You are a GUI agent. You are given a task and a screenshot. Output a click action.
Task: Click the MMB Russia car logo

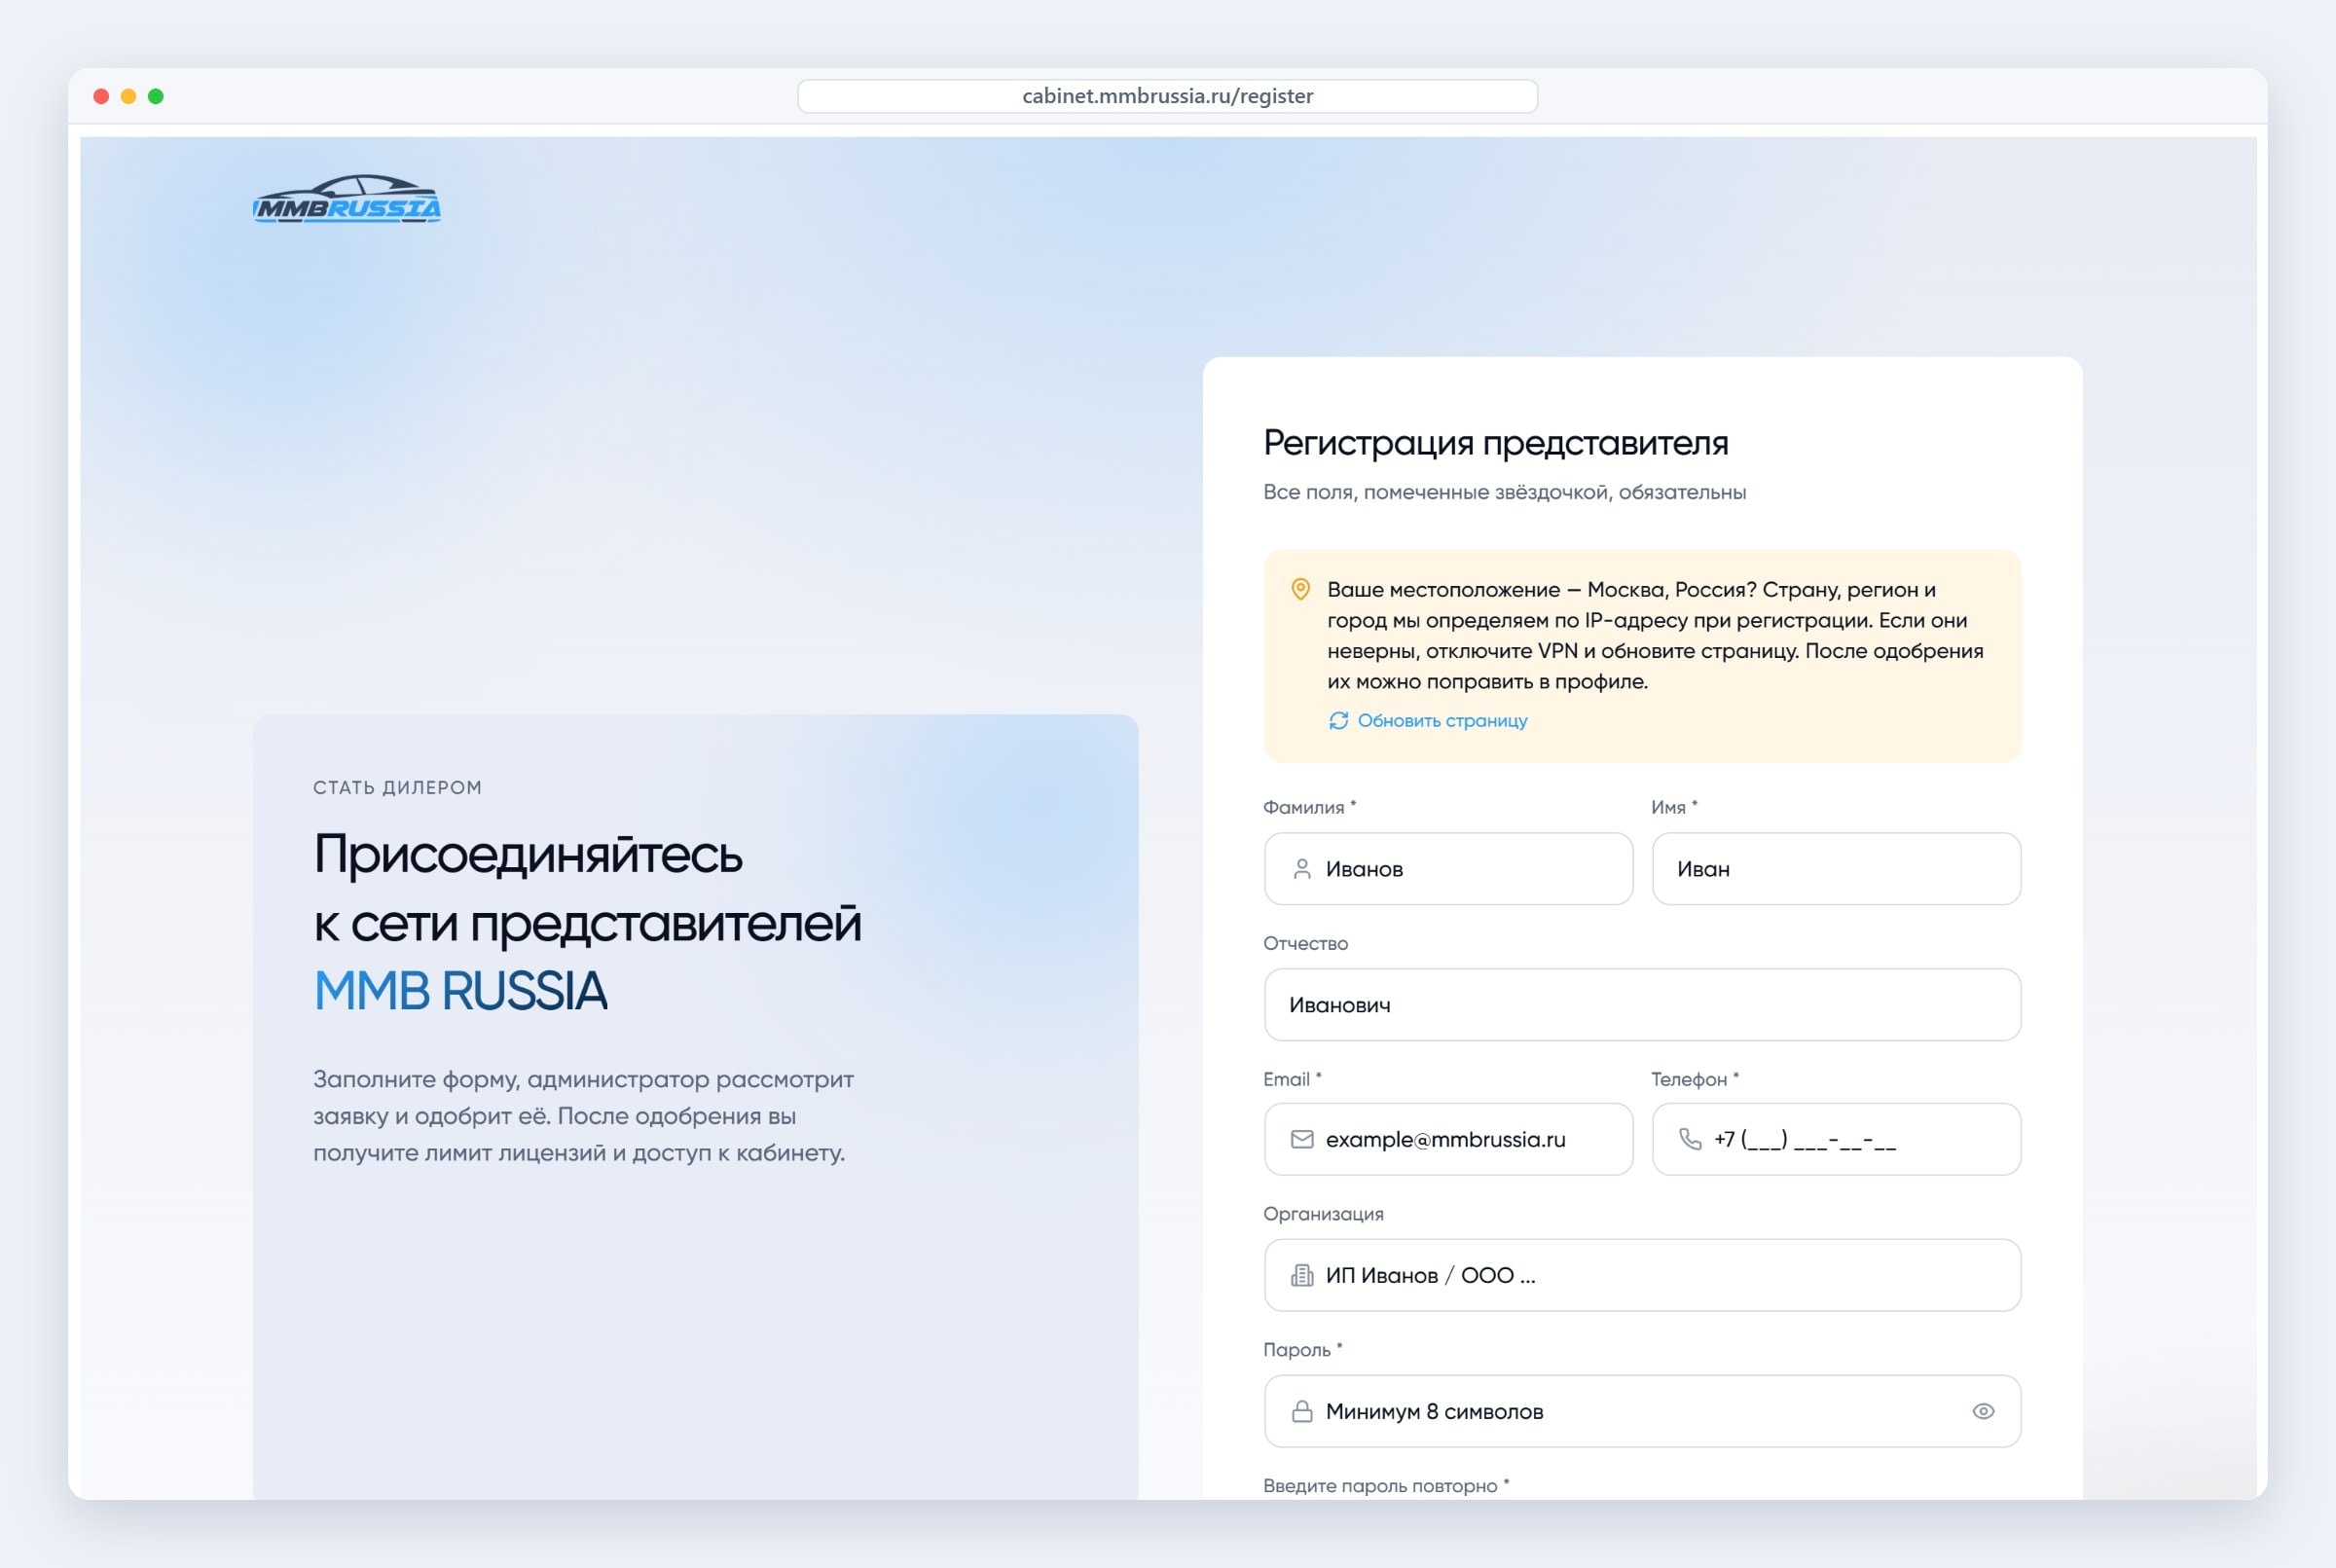click(347, 199)
